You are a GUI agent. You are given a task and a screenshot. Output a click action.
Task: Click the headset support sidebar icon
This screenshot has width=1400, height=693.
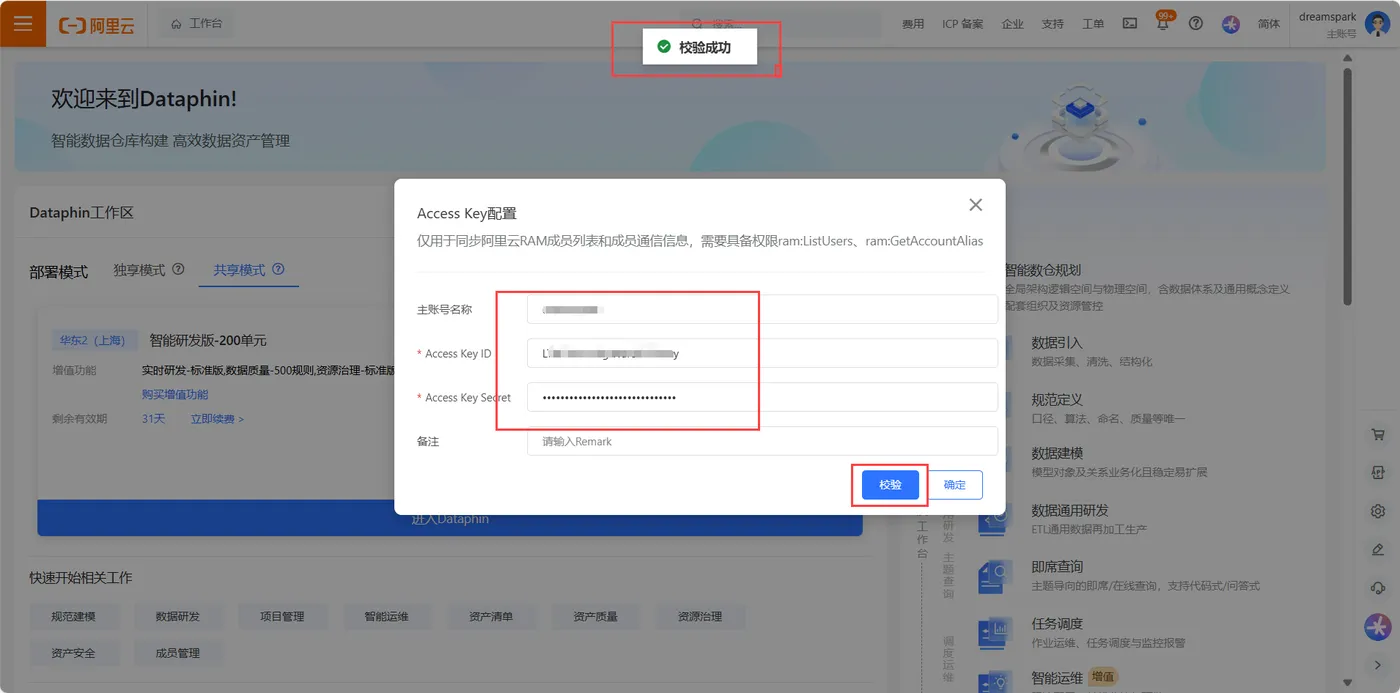click(1378, 588)
